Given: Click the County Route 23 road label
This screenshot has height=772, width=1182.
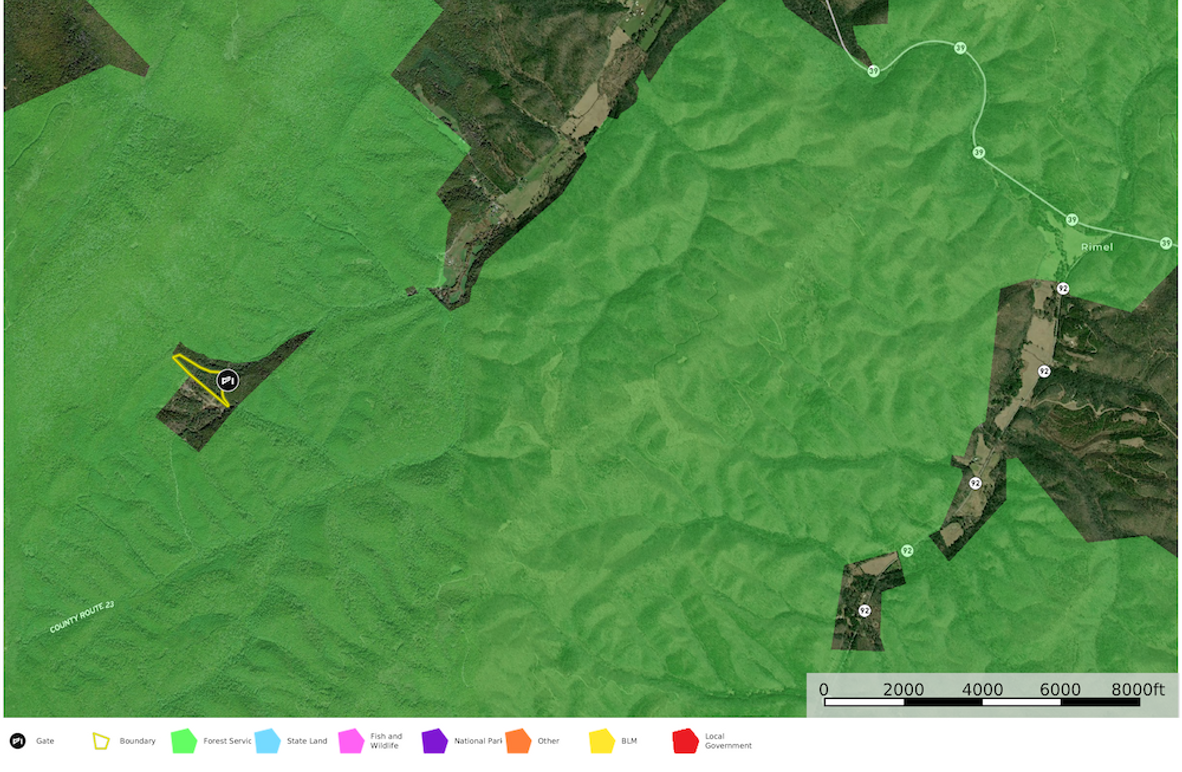Looking at the screenshot, I should click(83, 616).
